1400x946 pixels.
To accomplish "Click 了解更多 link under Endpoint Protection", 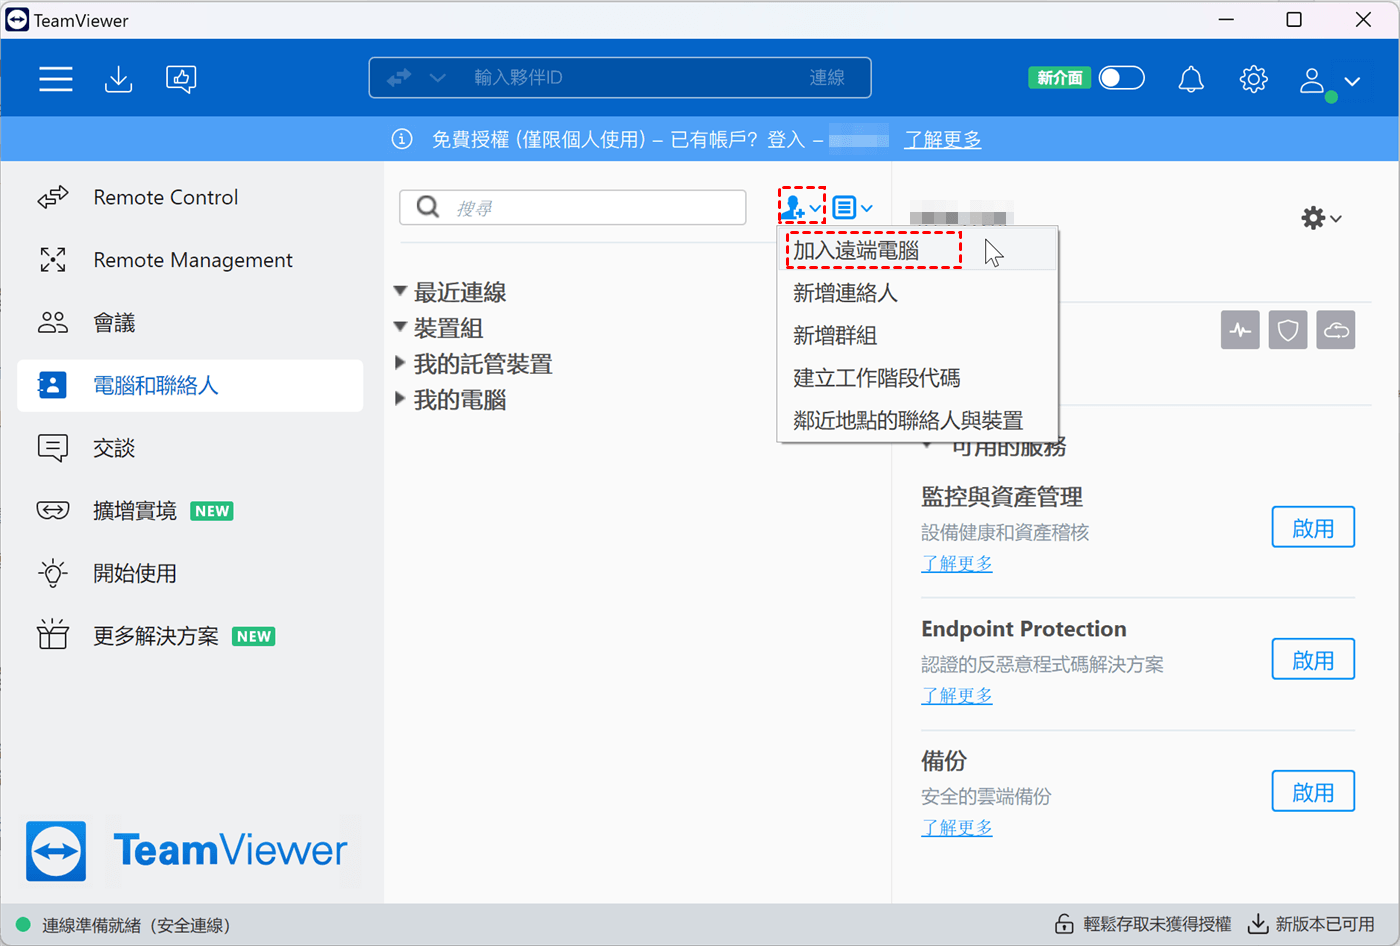I will [x=956, y=695].
